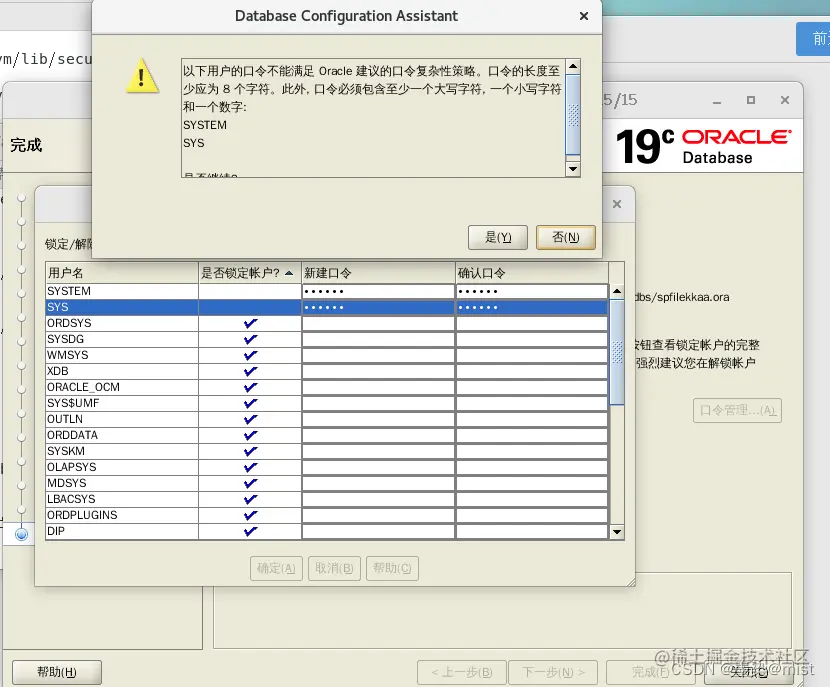Open 口令管理...(A) button in installer window
830x687 pixels.
(737, 411)
